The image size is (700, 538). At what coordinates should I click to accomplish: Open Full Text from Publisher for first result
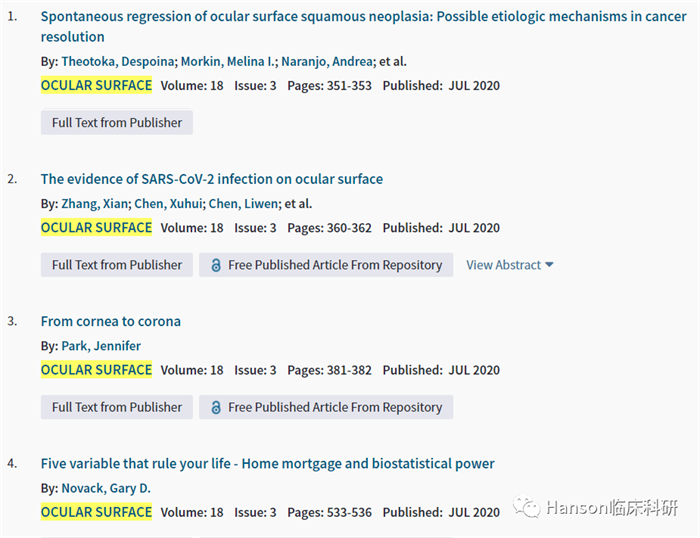pos(117,123)
